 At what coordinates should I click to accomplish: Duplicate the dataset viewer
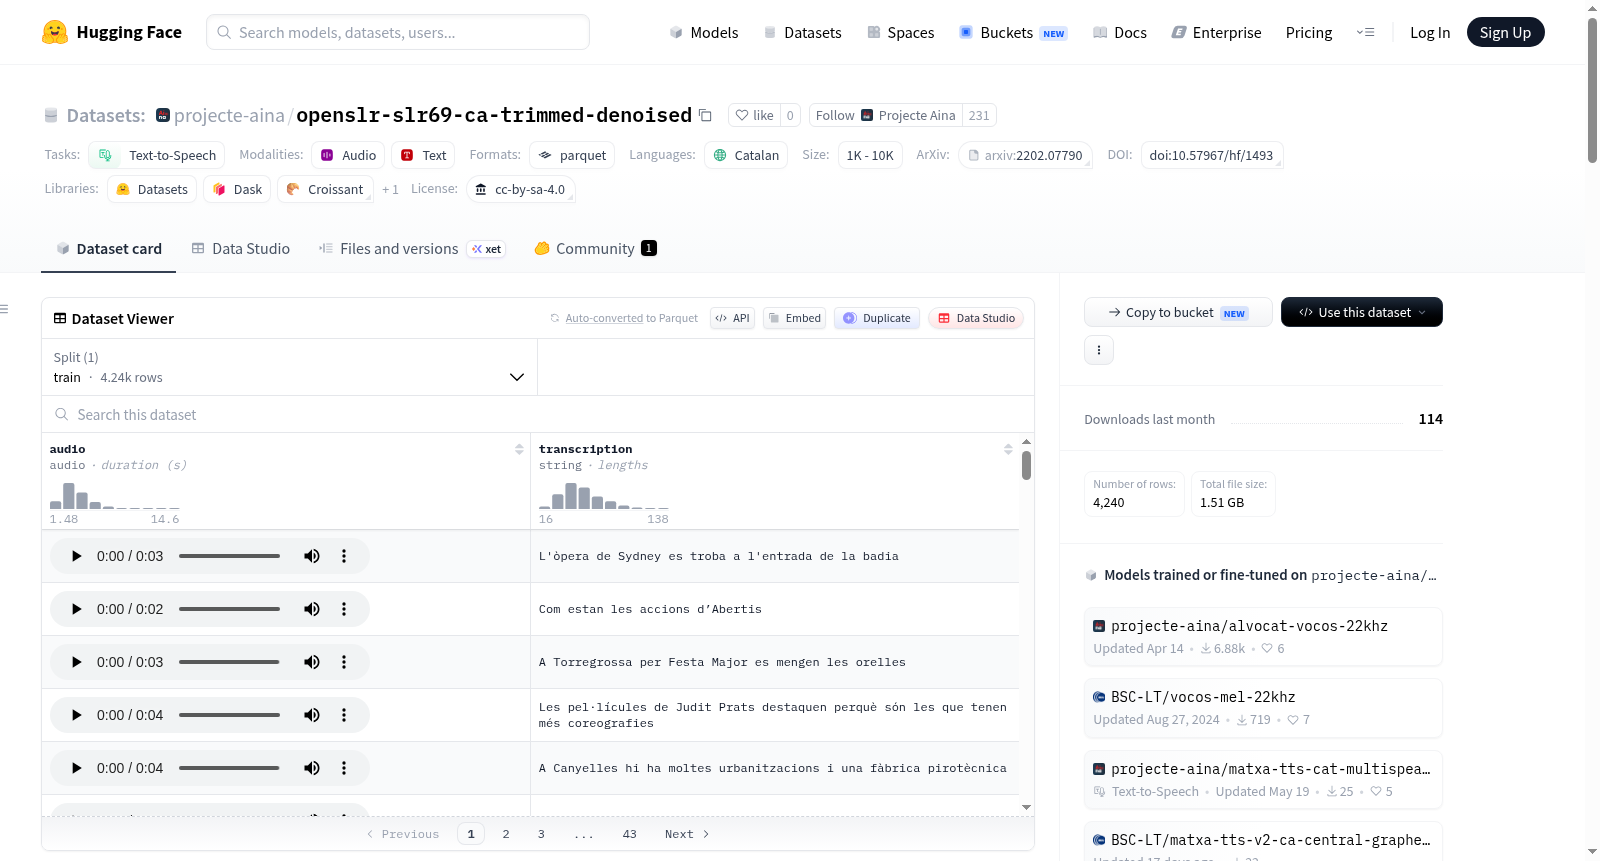click(877, 318)
